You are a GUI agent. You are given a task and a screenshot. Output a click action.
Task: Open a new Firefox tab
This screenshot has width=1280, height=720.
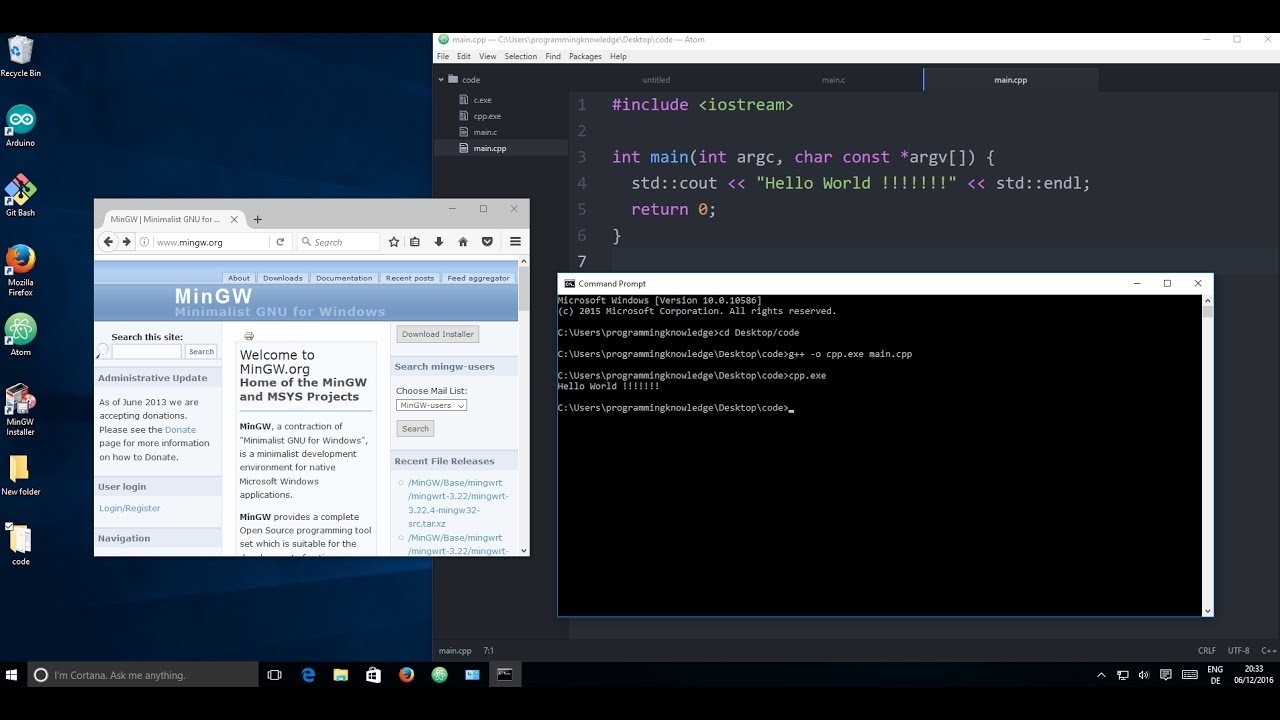pos(257,219)
